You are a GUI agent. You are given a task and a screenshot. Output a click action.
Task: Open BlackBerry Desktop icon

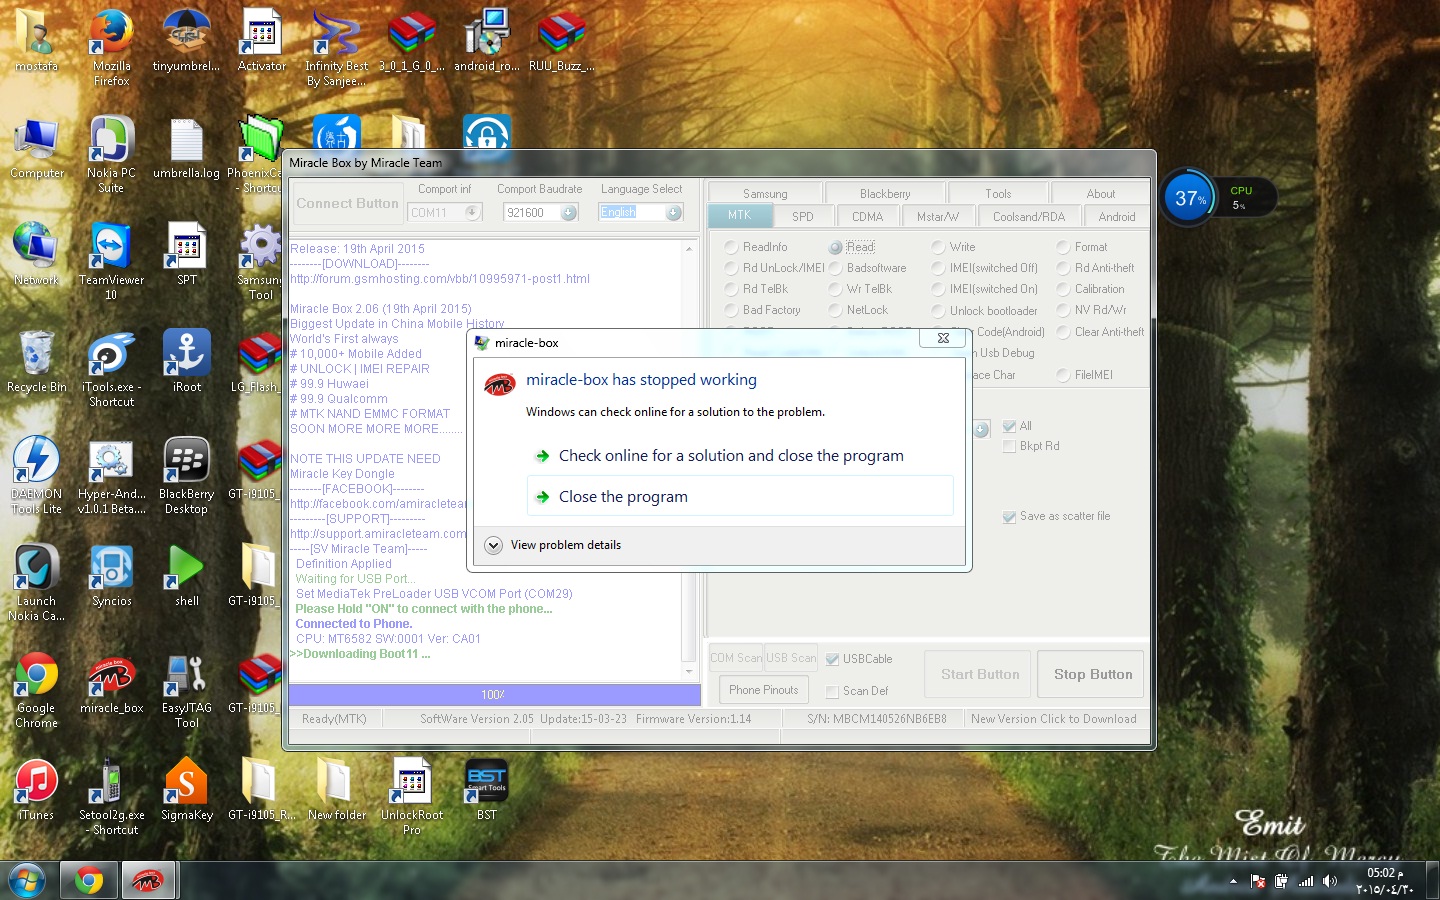pyautogui.click(x=186, y=475)
